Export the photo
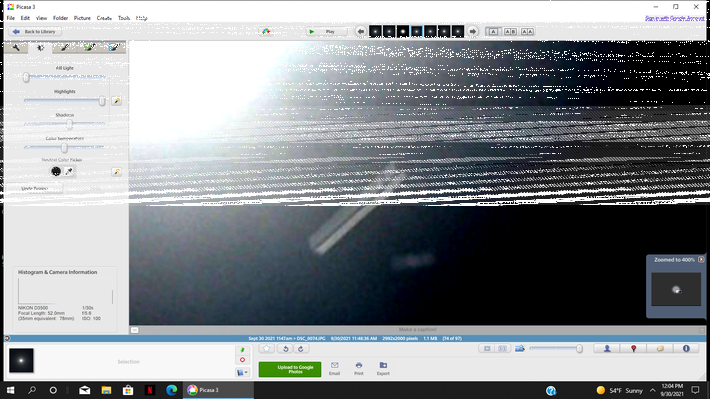 point(383,369)
